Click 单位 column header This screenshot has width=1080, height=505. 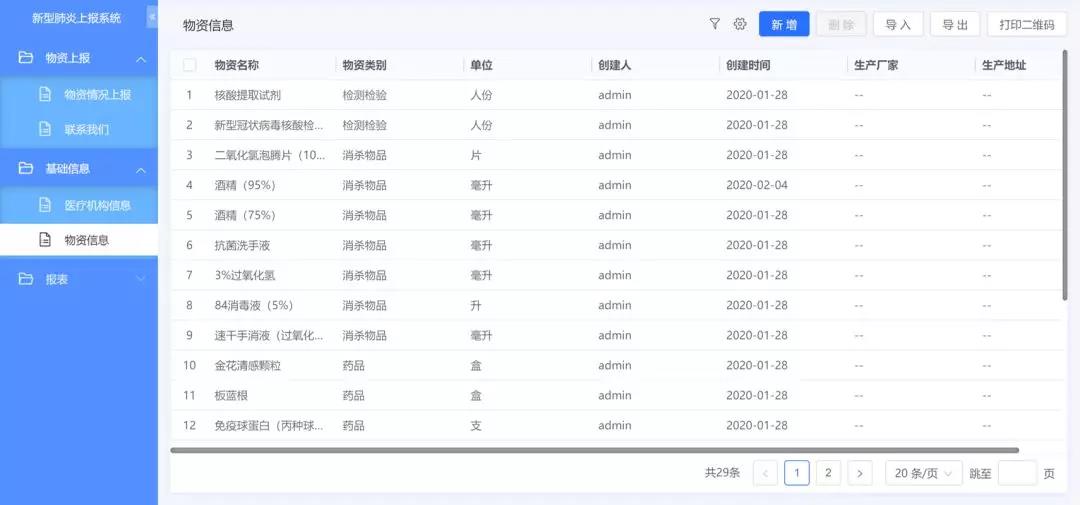(x=481, y=65)
